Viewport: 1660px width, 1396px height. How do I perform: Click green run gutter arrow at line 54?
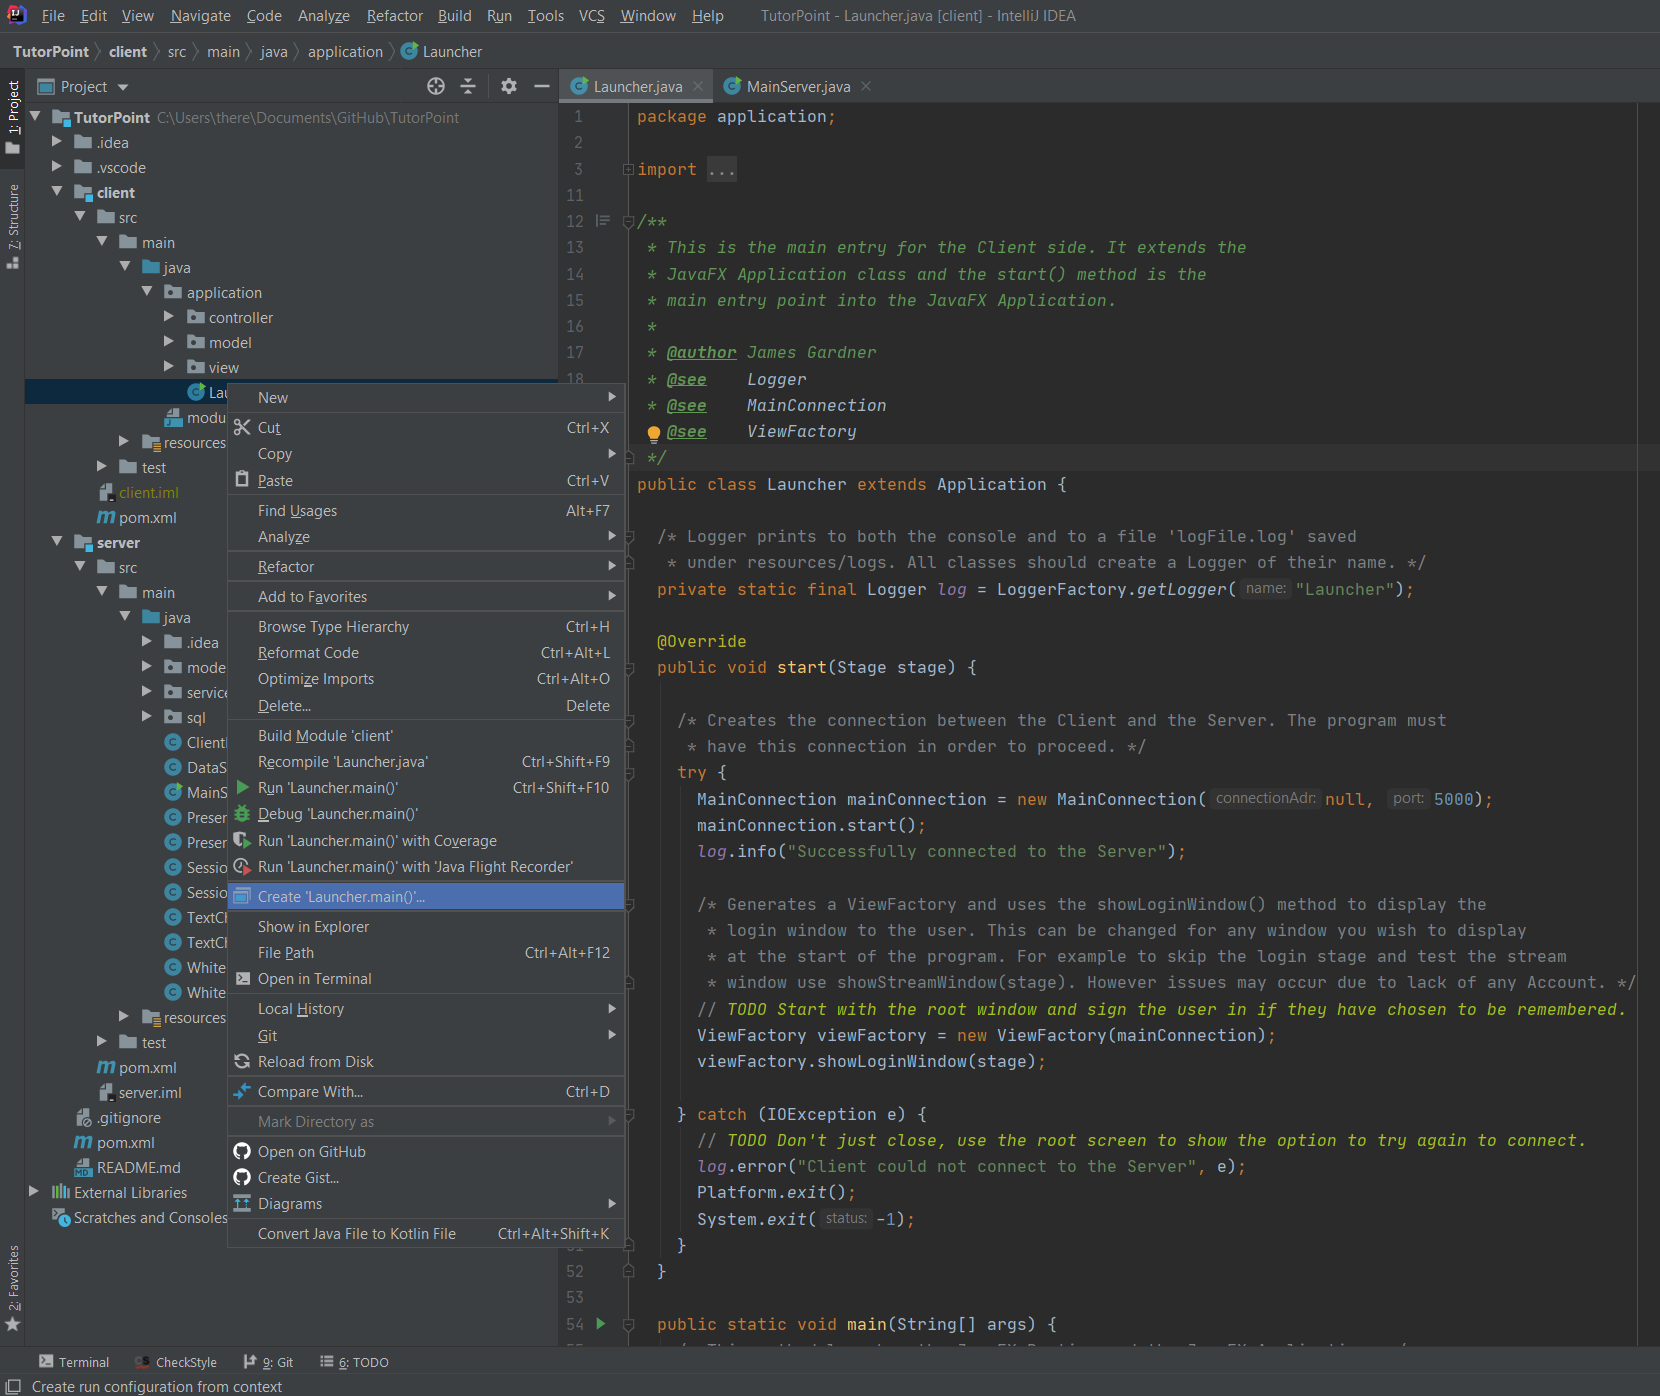pyautogui.click(x=601, y=1323)
